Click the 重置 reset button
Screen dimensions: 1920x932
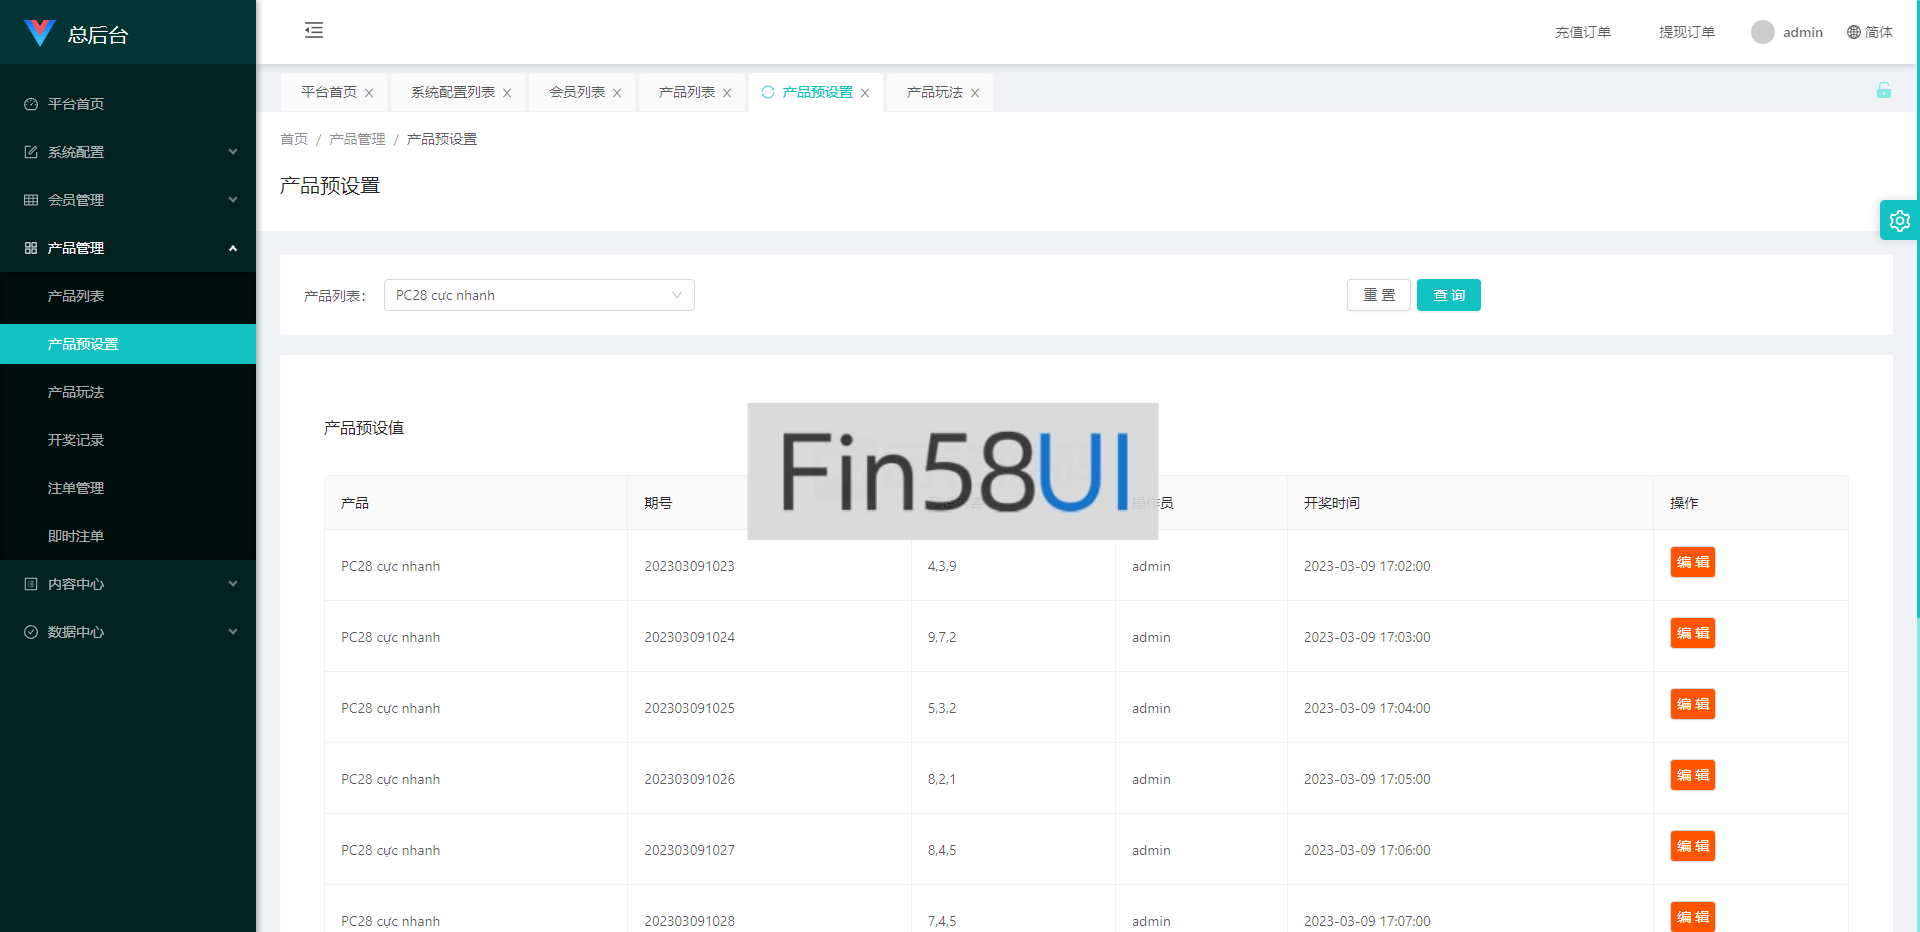pyautogui.click(x=1378, y=295)
